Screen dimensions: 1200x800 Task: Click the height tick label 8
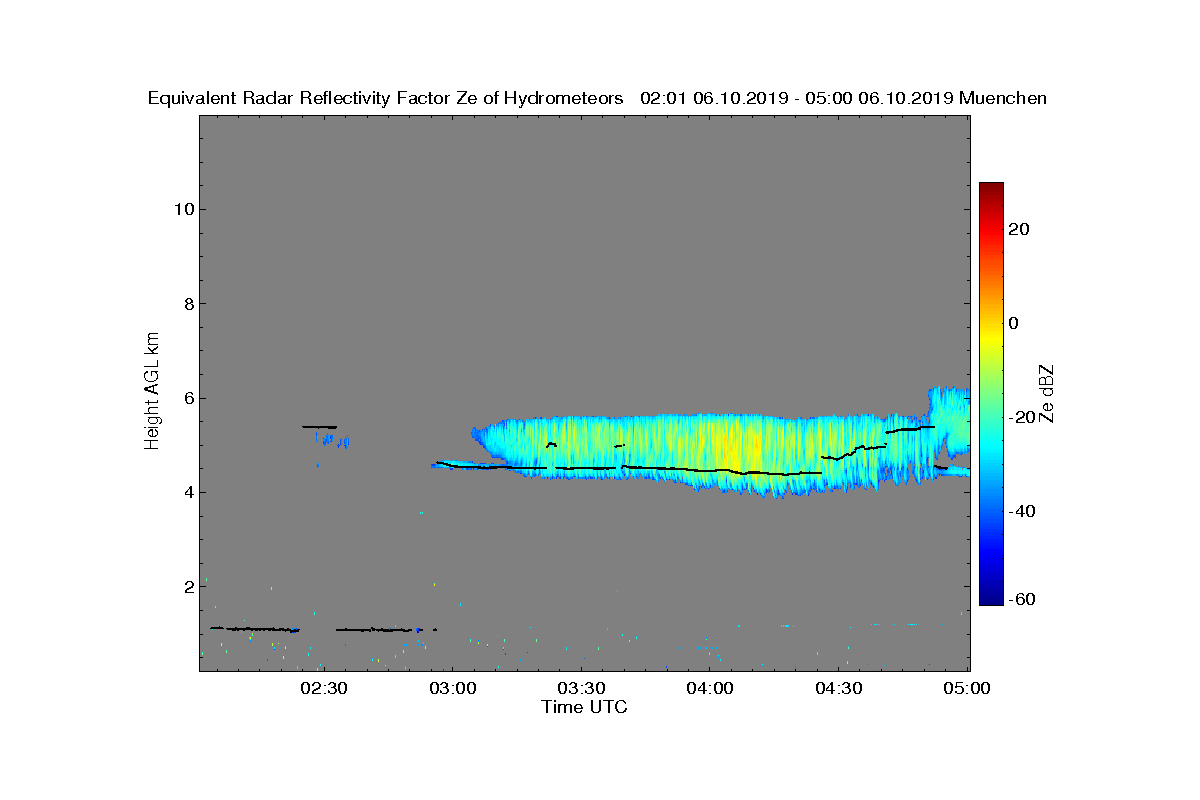tap(187, 304)
